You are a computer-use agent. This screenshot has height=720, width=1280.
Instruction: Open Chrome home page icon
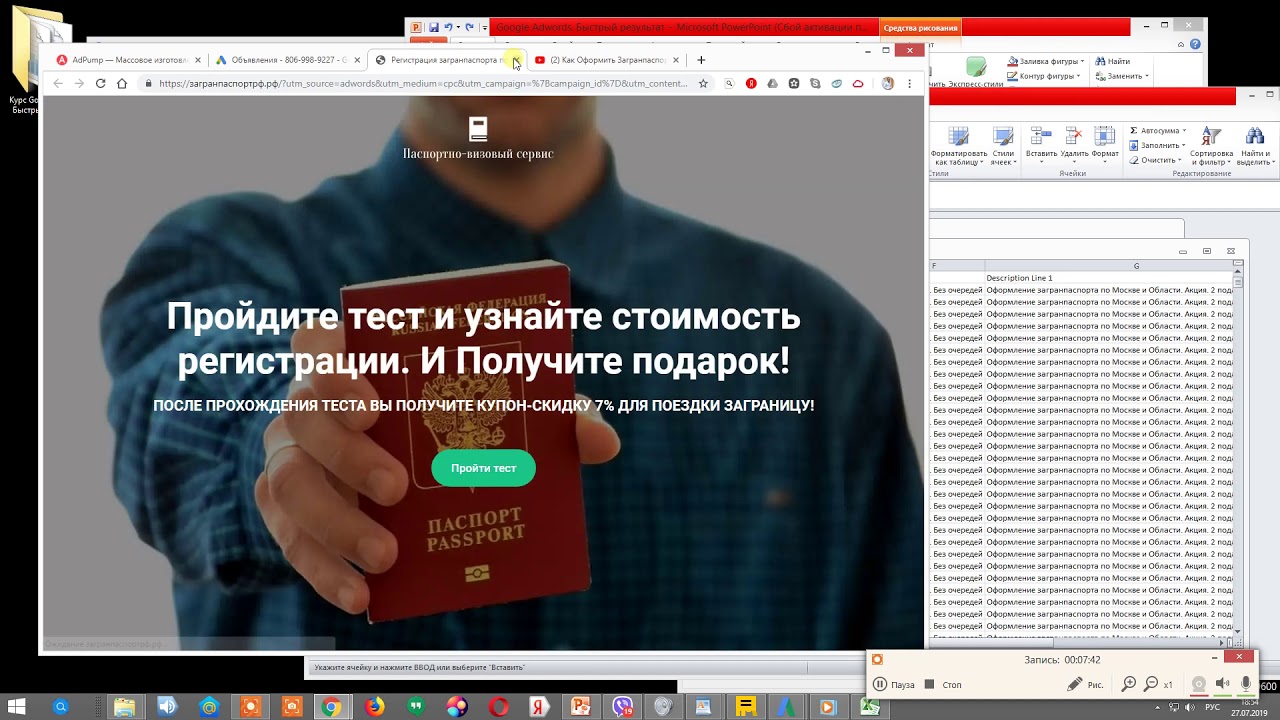[x=122, y=84]
